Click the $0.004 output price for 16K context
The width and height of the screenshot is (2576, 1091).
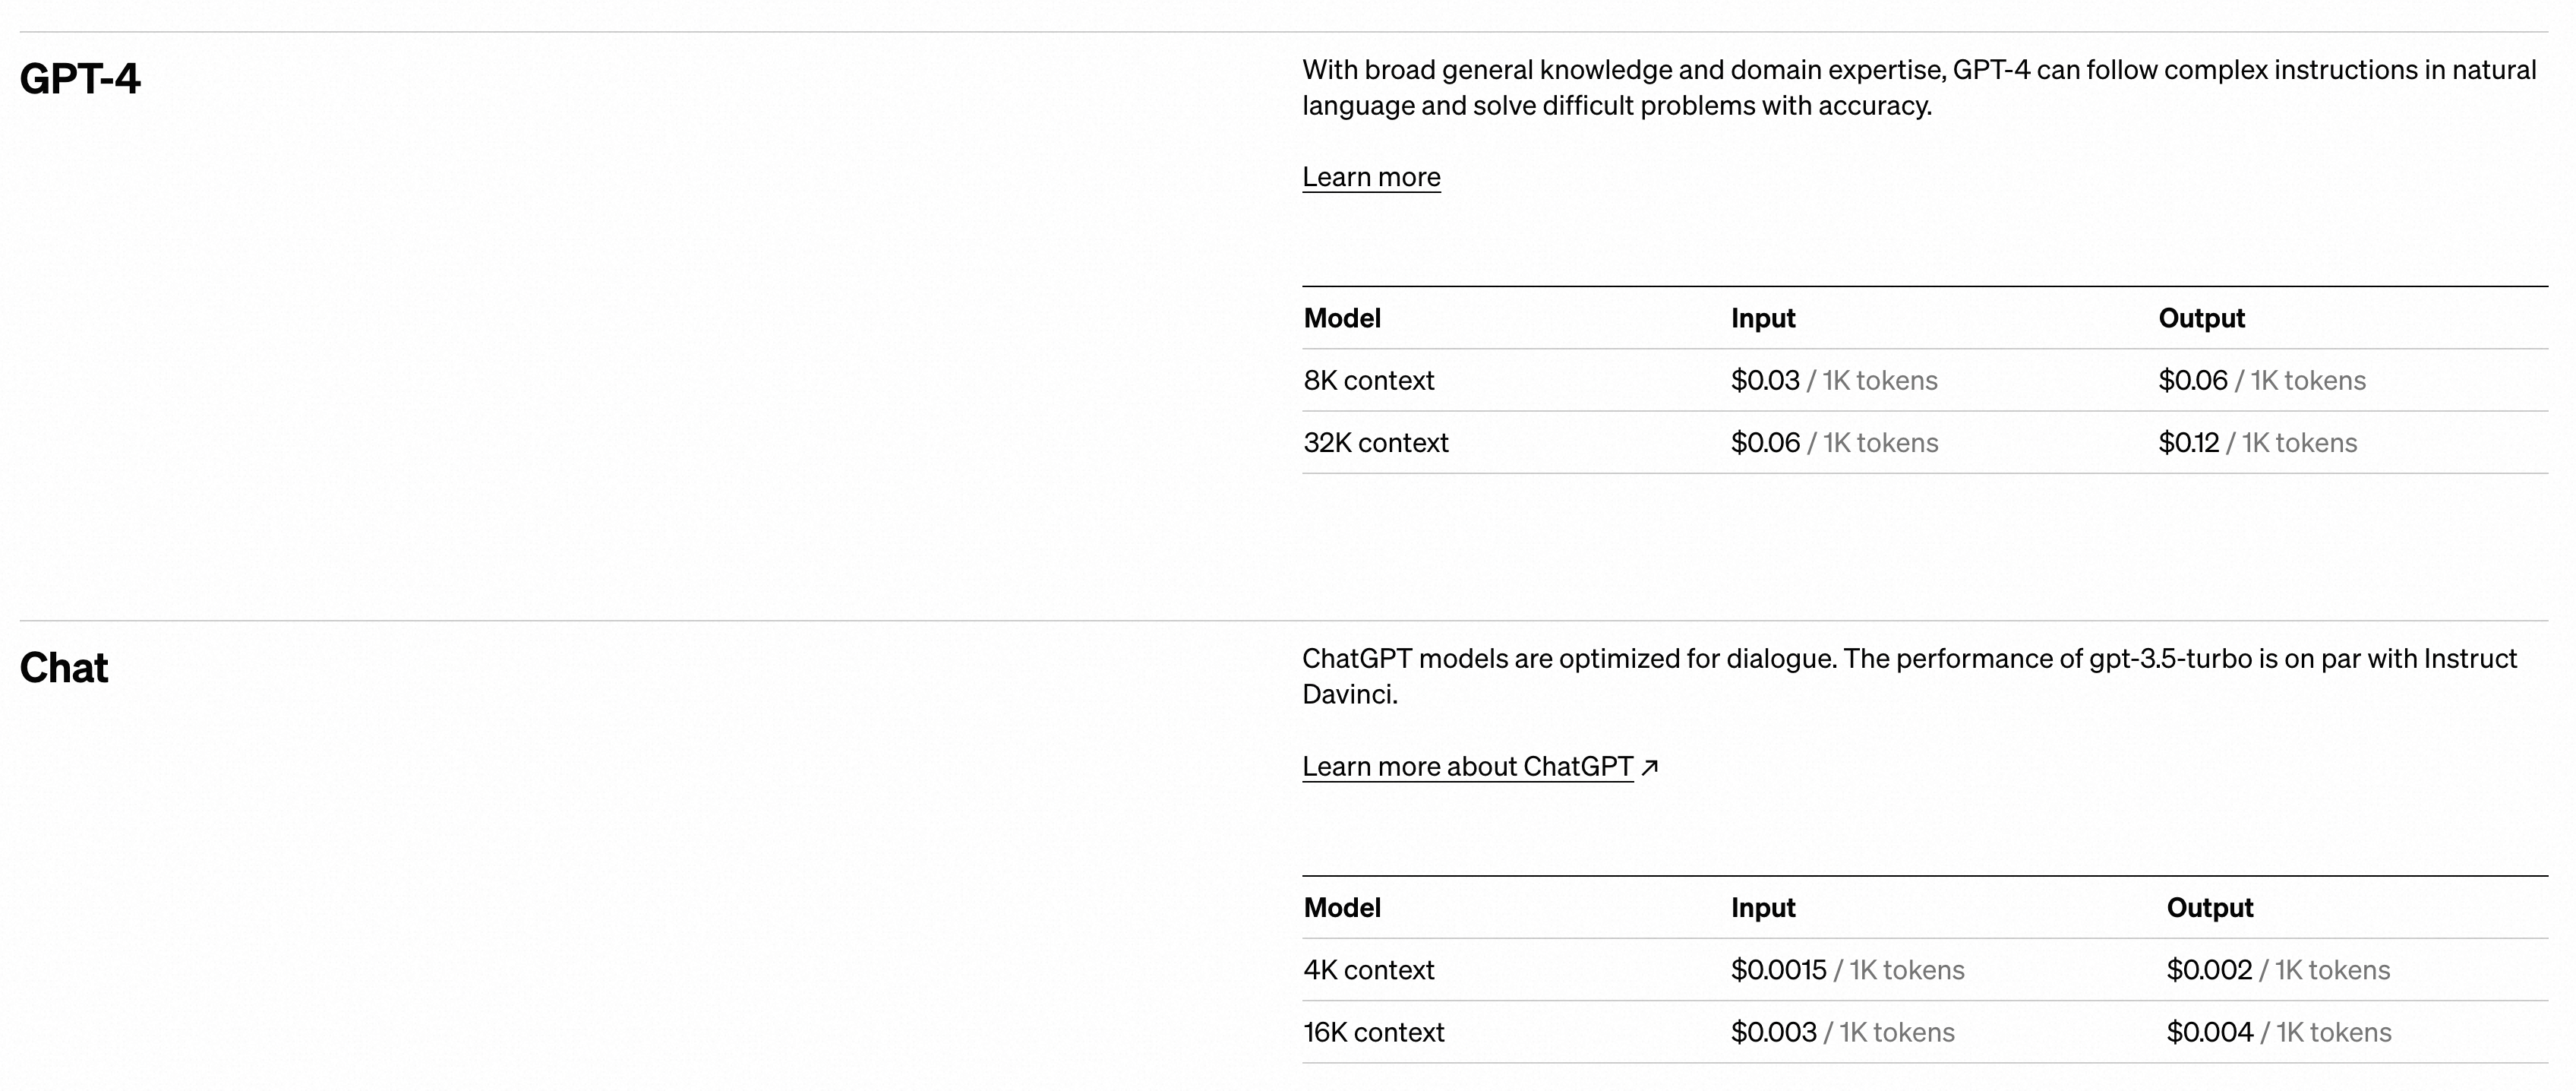coord(2209,1031)
